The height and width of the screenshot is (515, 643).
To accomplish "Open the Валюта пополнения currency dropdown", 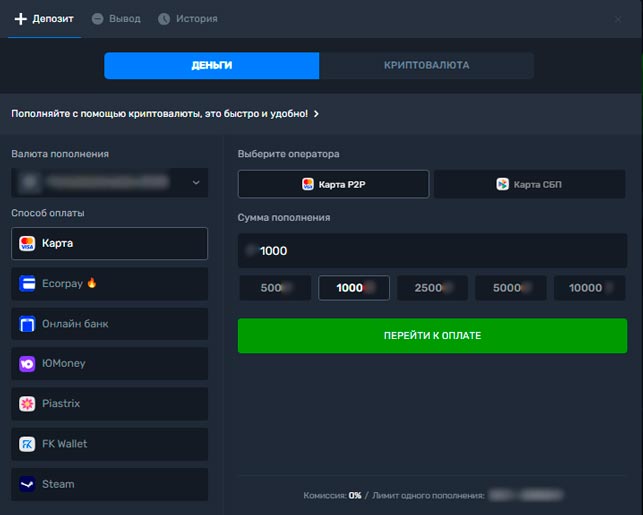I will [109, 182].
